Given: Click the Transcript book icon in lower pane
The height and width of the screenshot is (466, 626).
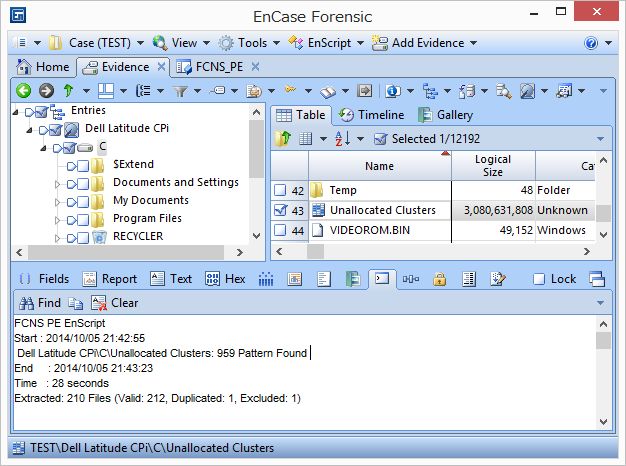Looking at the screenshot, I should click(353, 279).
